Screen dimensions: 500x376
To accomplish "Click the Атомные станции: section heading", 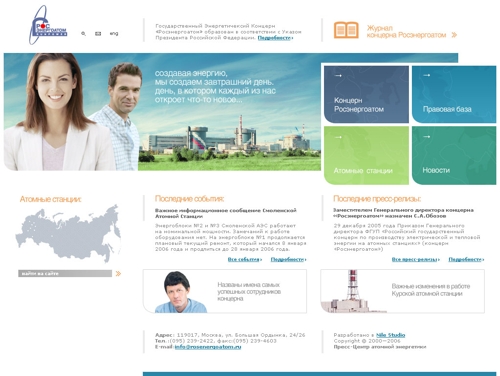I will coord(50,199).
